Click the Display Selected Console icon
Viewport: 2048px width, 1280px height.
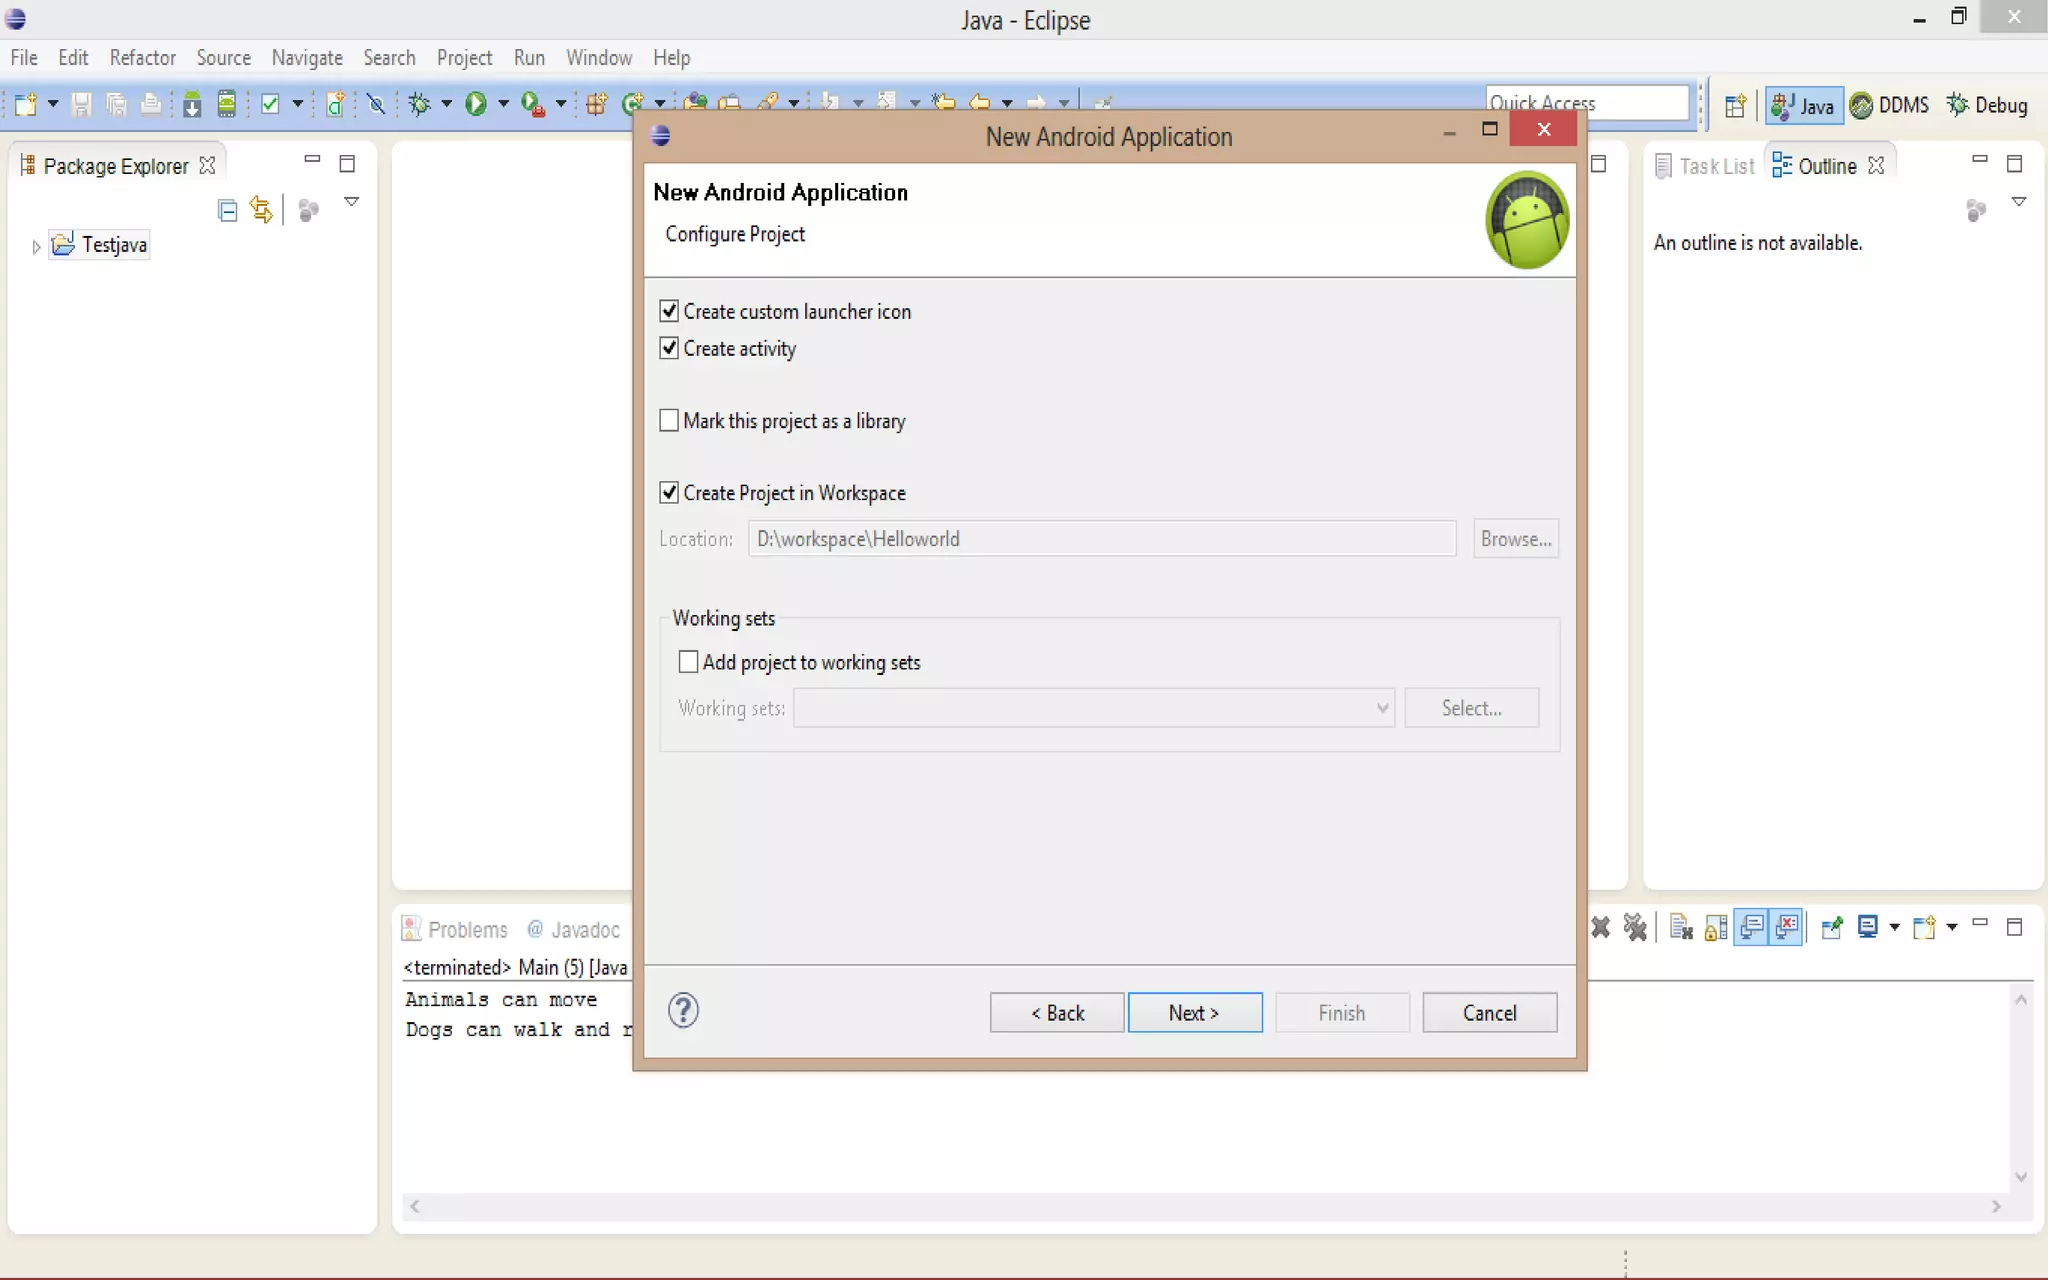coord(1867,928)
